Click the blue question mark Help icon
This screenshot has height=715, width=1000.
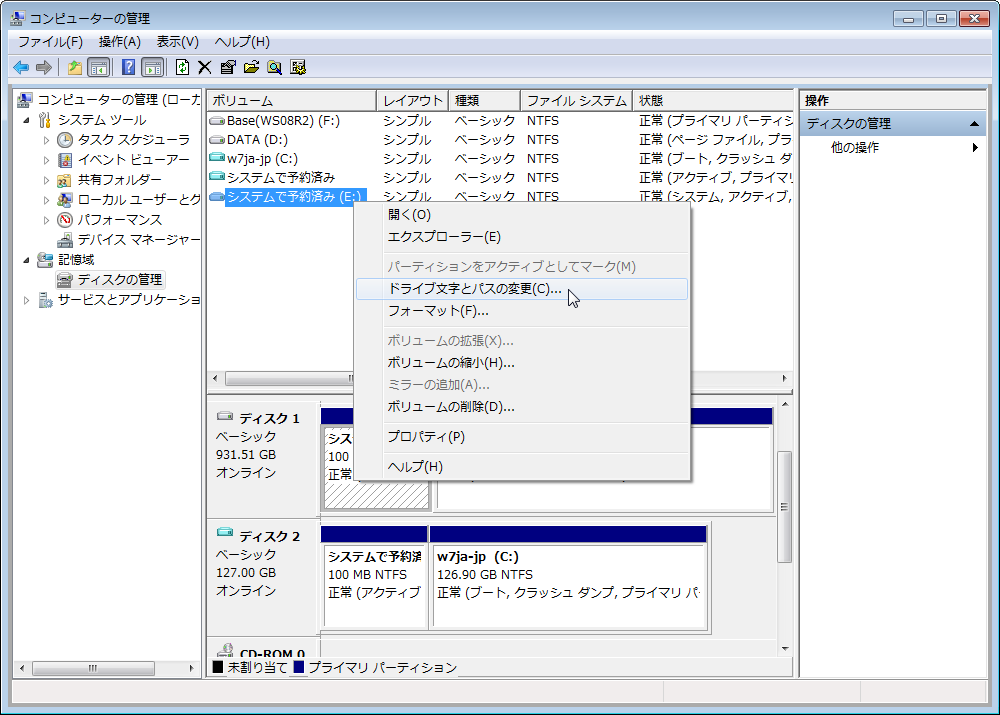[x=128, y=68]
